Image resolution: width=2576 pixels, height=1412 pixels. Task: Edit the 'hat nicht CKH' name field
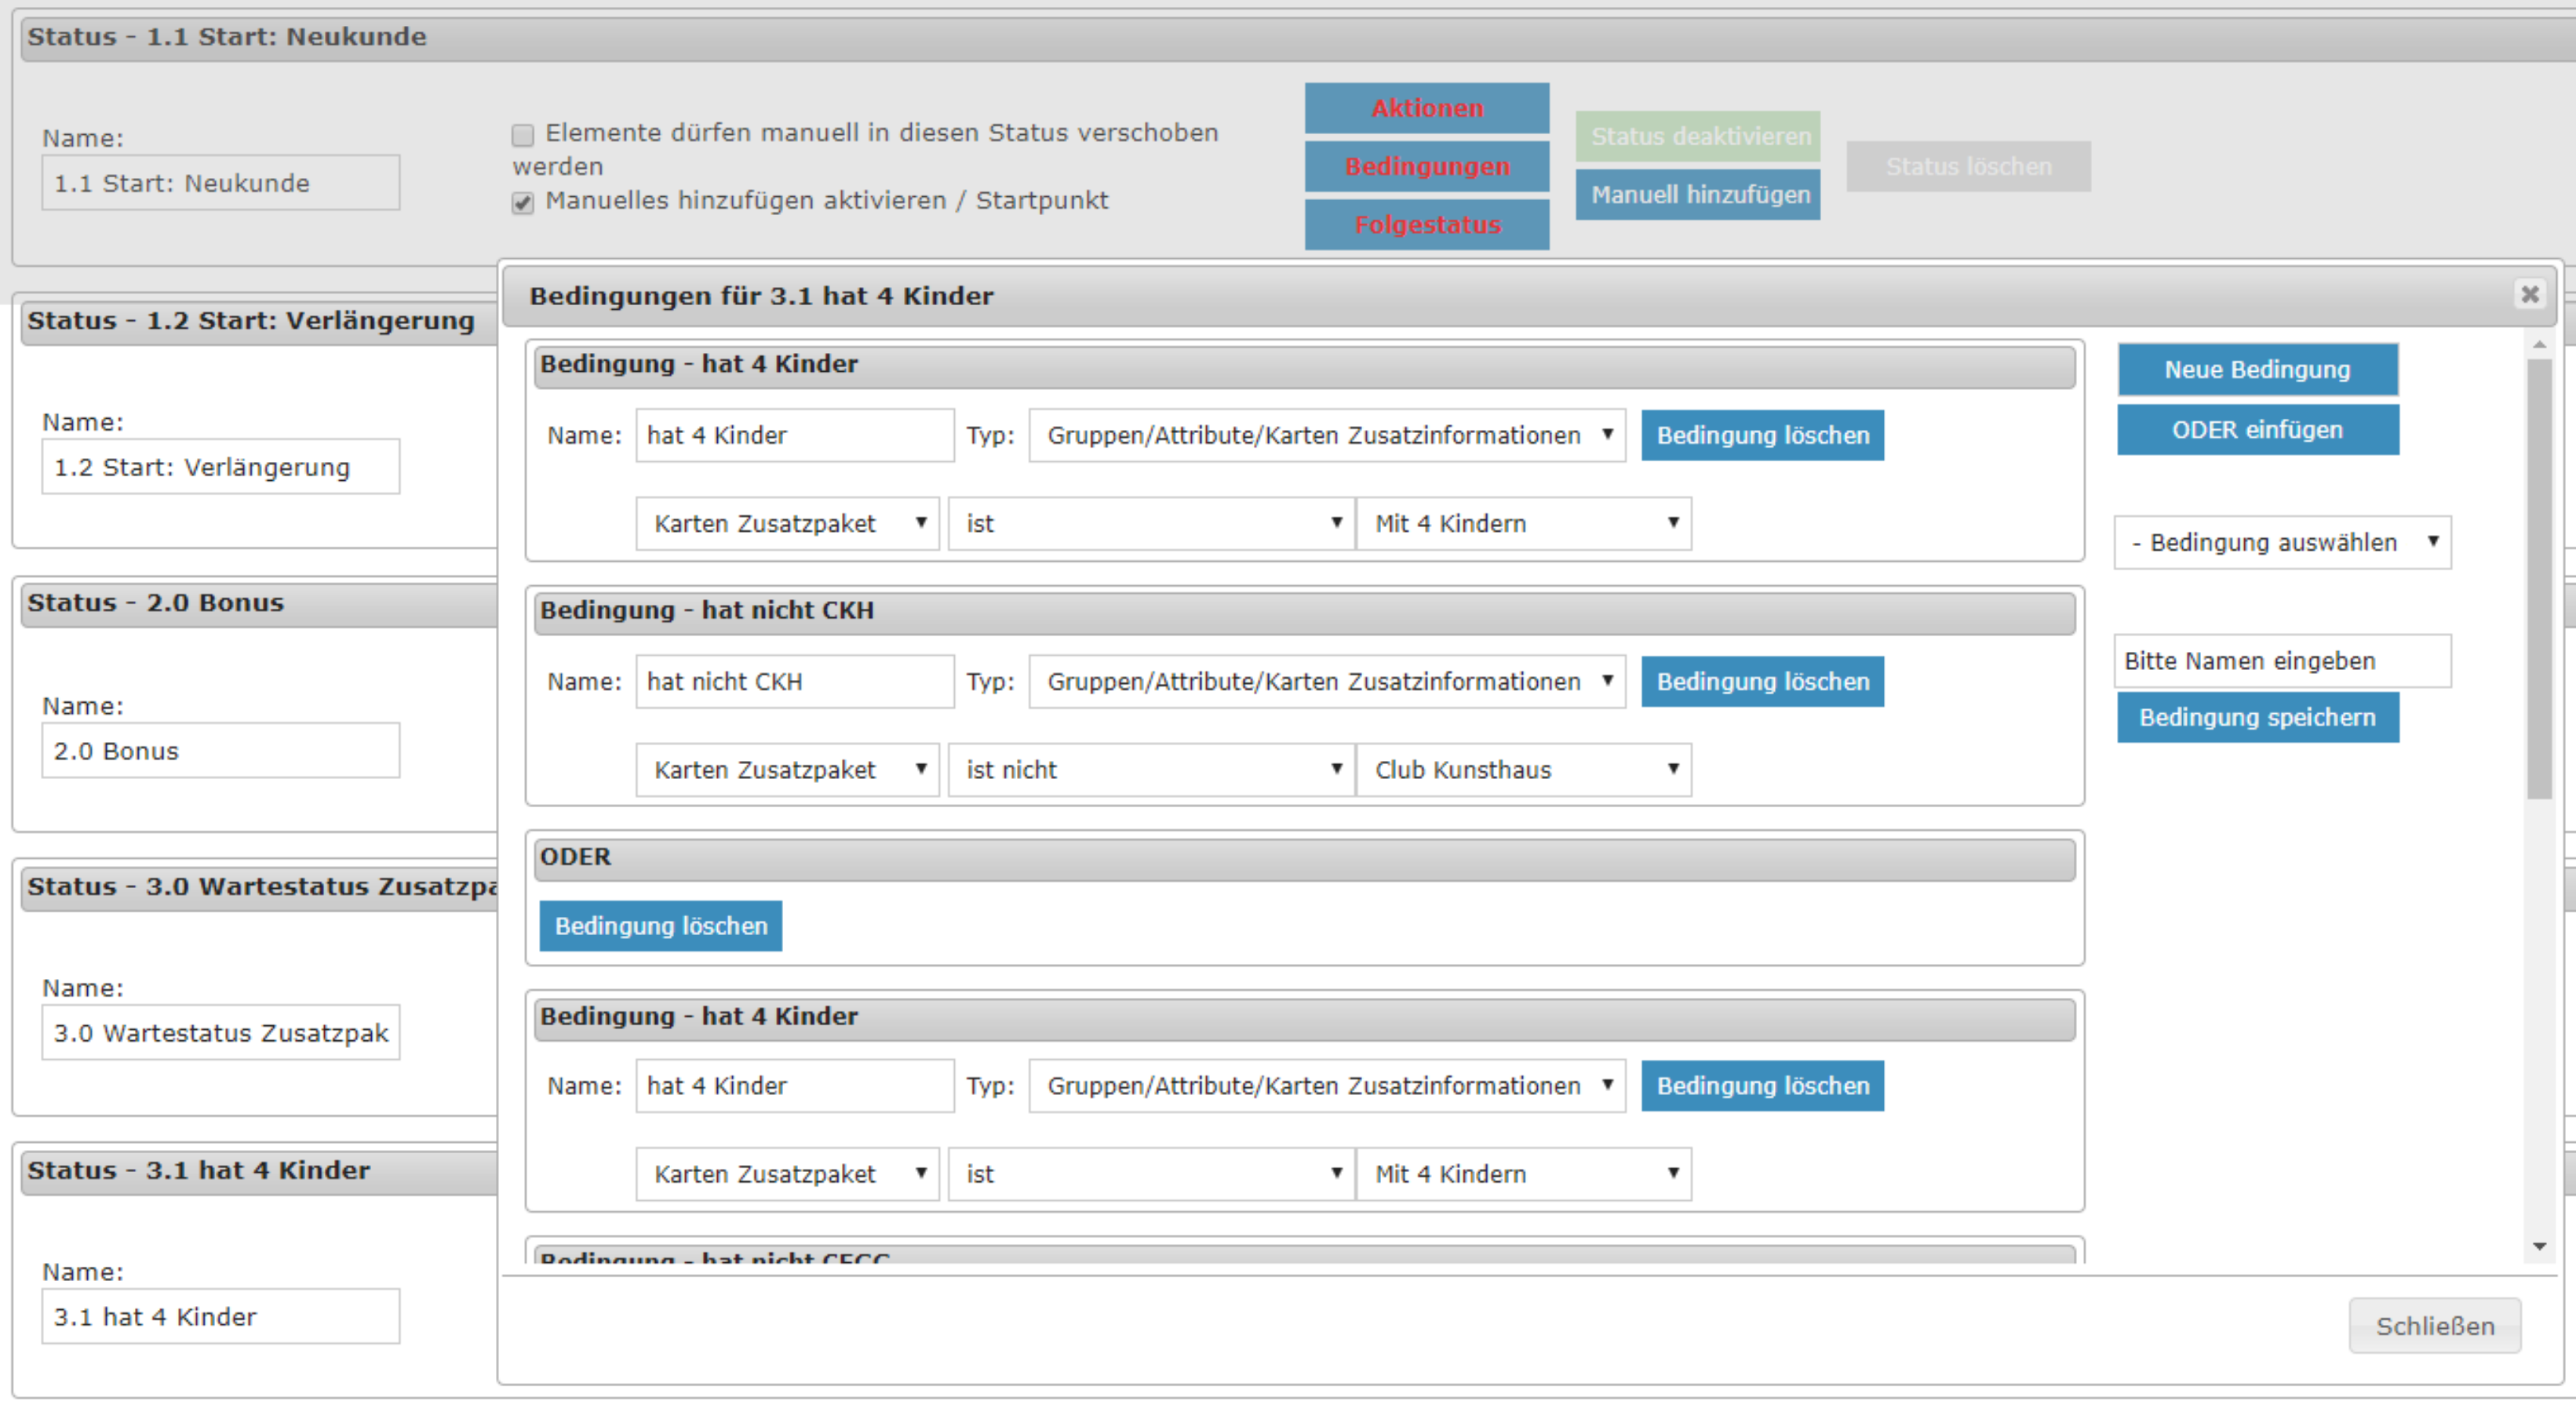794,681
